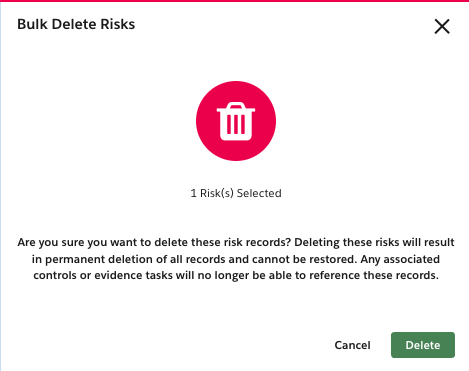Click the red trash can icon
469x371 pixels.
click(236, 121)
